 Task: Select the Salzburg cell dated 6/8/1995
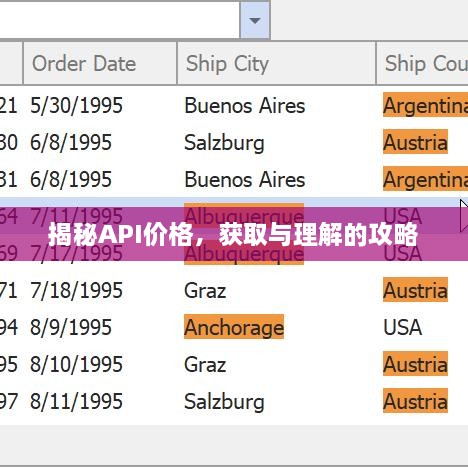[224, 142]
